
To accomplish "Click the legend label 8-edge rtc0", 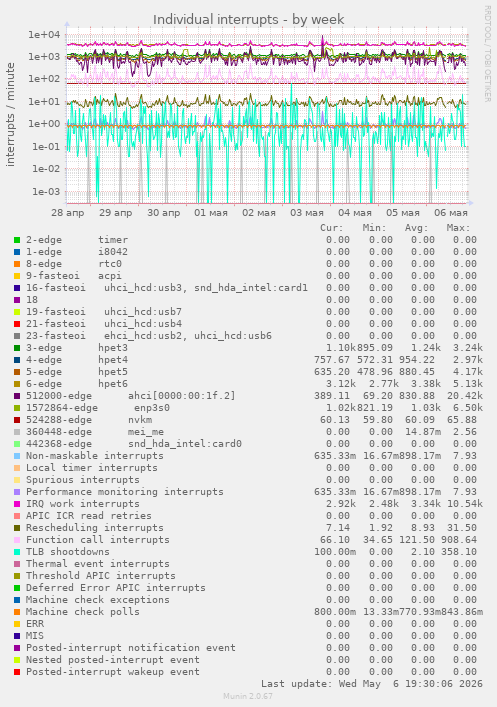I will coord(74,264).
